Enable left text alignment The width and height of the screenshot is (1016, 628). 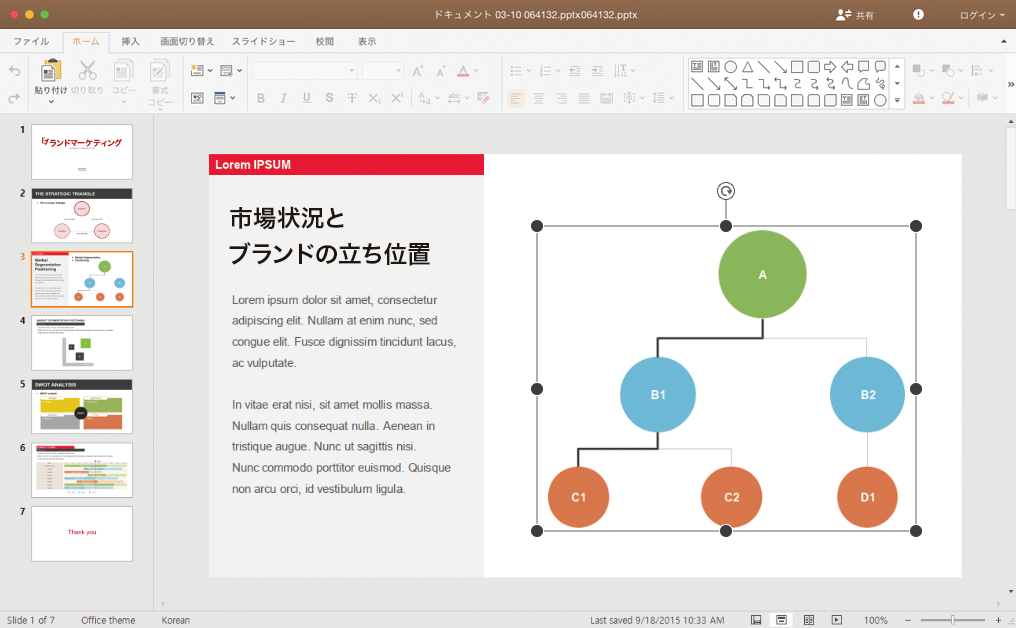[515, 98]
